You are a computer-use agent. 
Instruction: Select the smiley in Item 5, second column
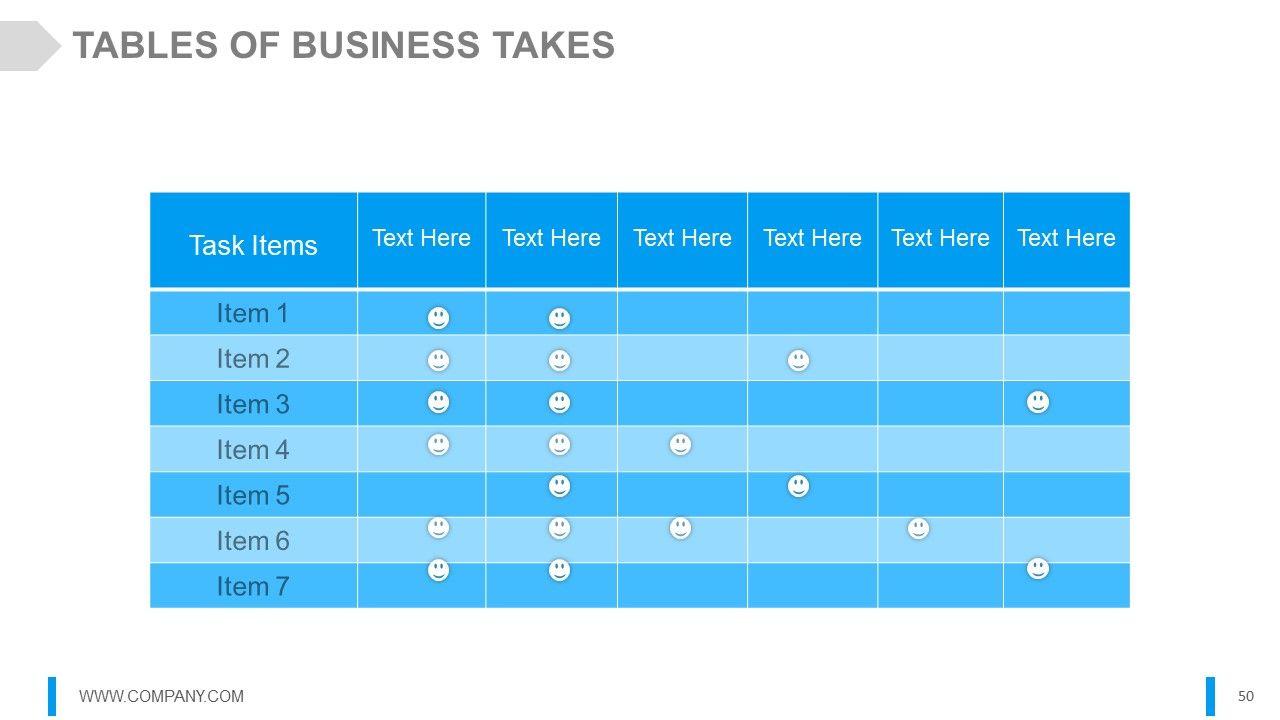559,486
